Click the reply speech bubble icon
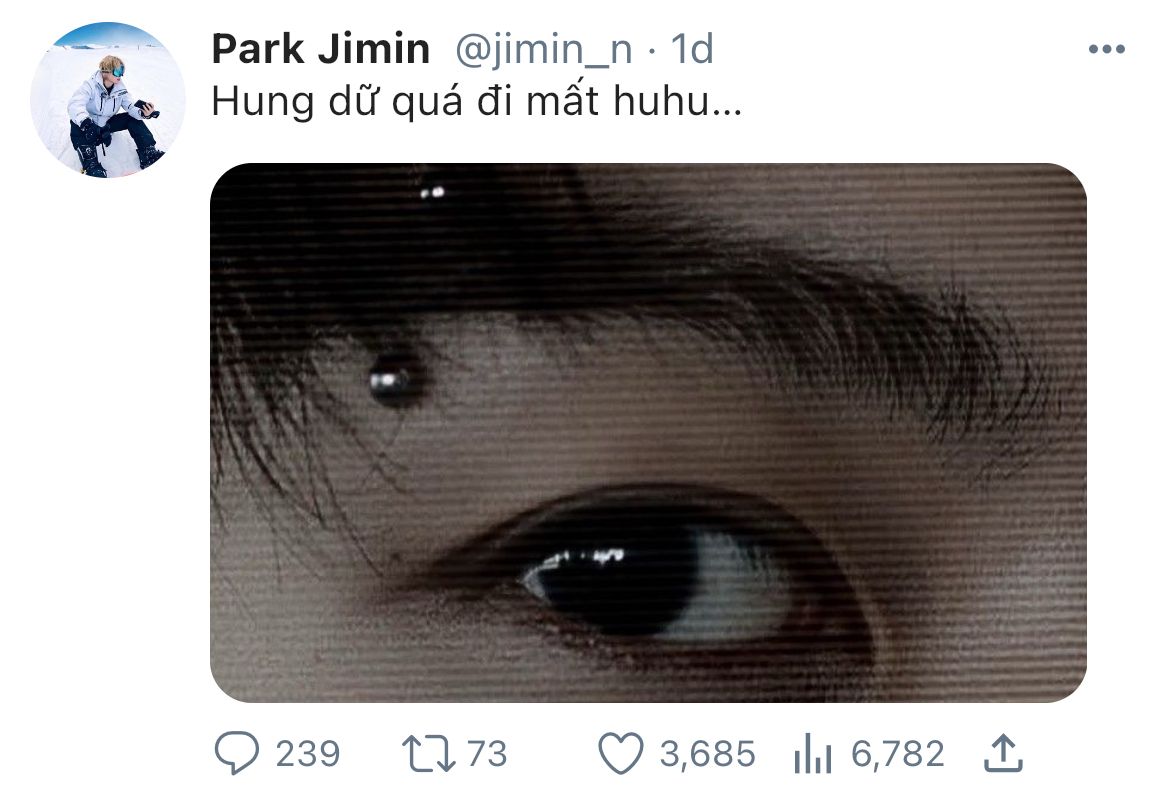Screen dimensions: 1170x801 tap(238, 754)
